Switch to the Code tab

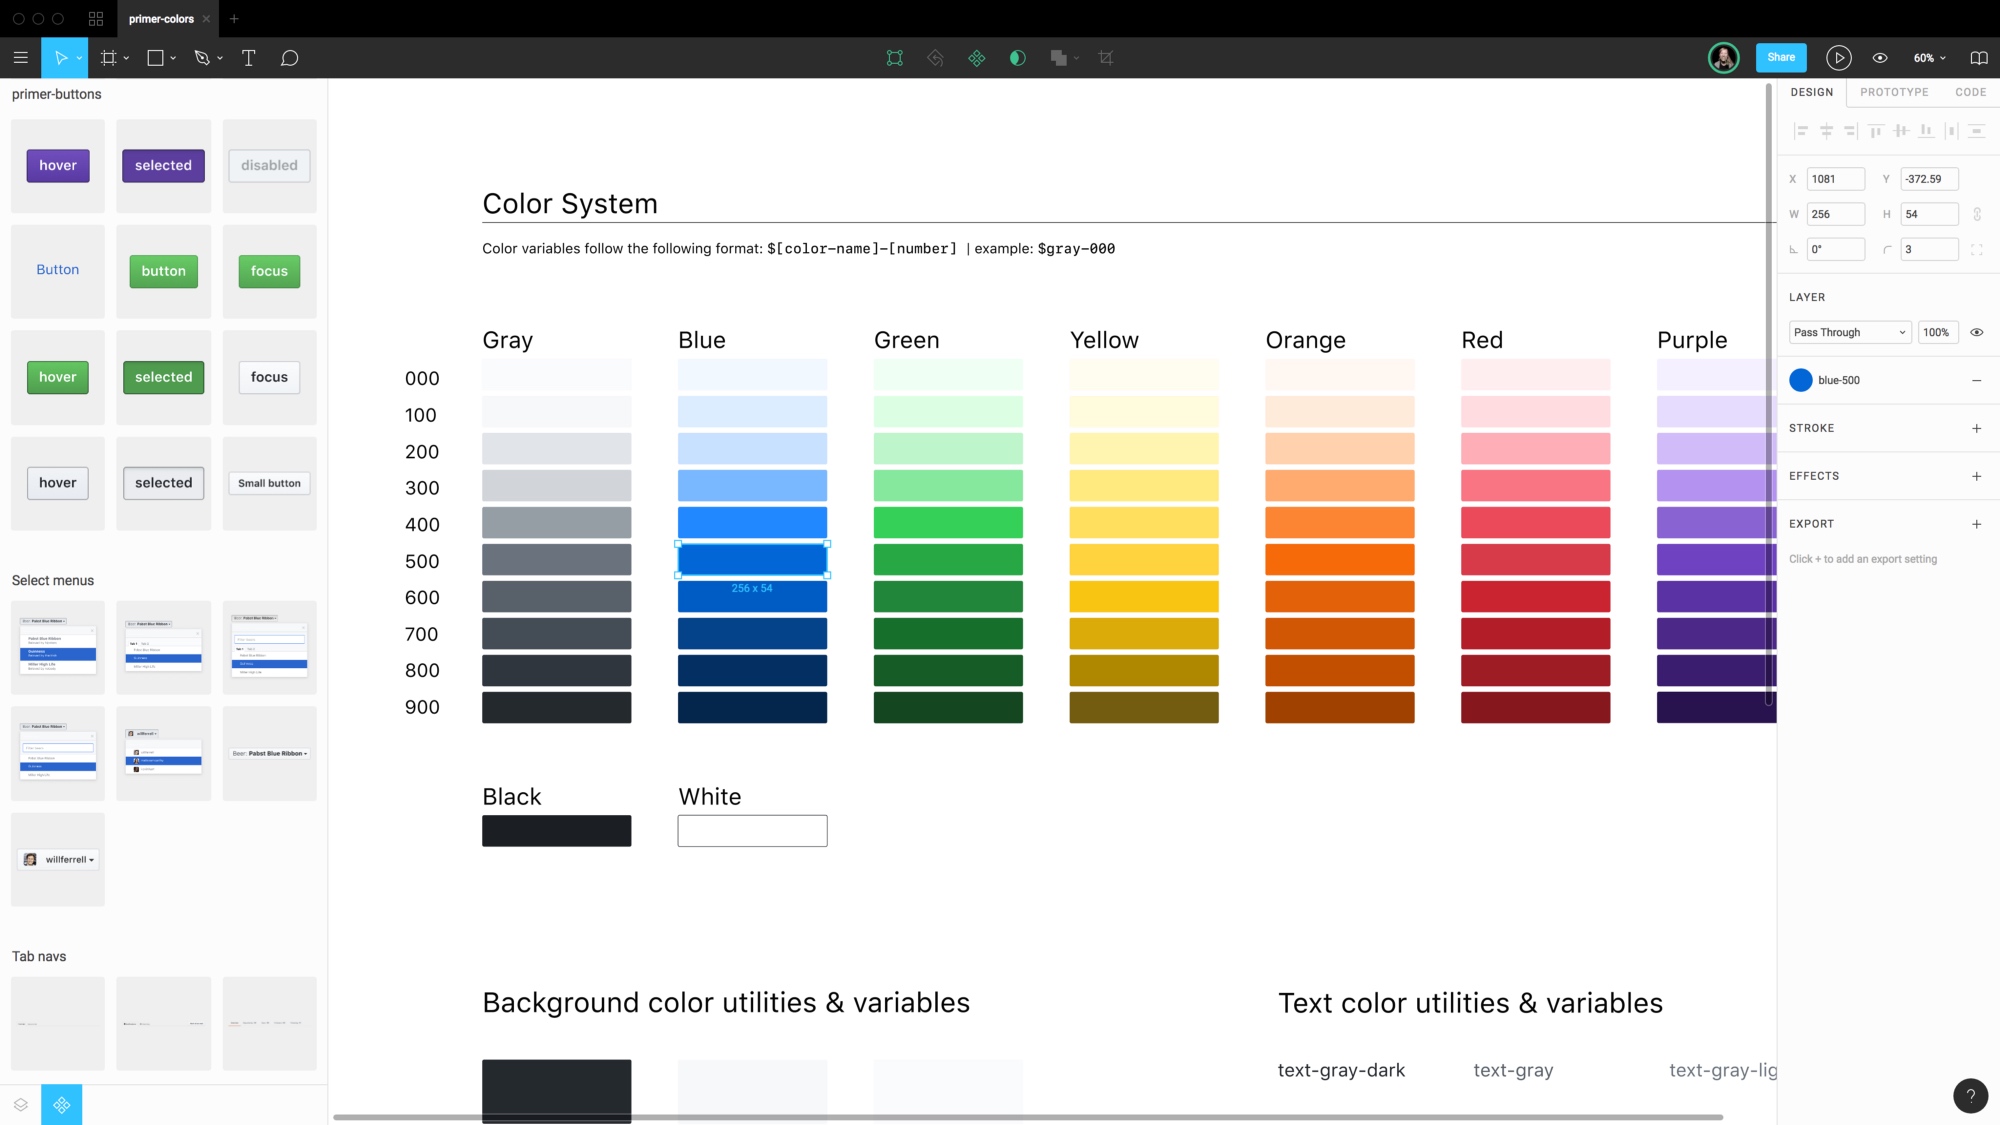pos(1970,92)
